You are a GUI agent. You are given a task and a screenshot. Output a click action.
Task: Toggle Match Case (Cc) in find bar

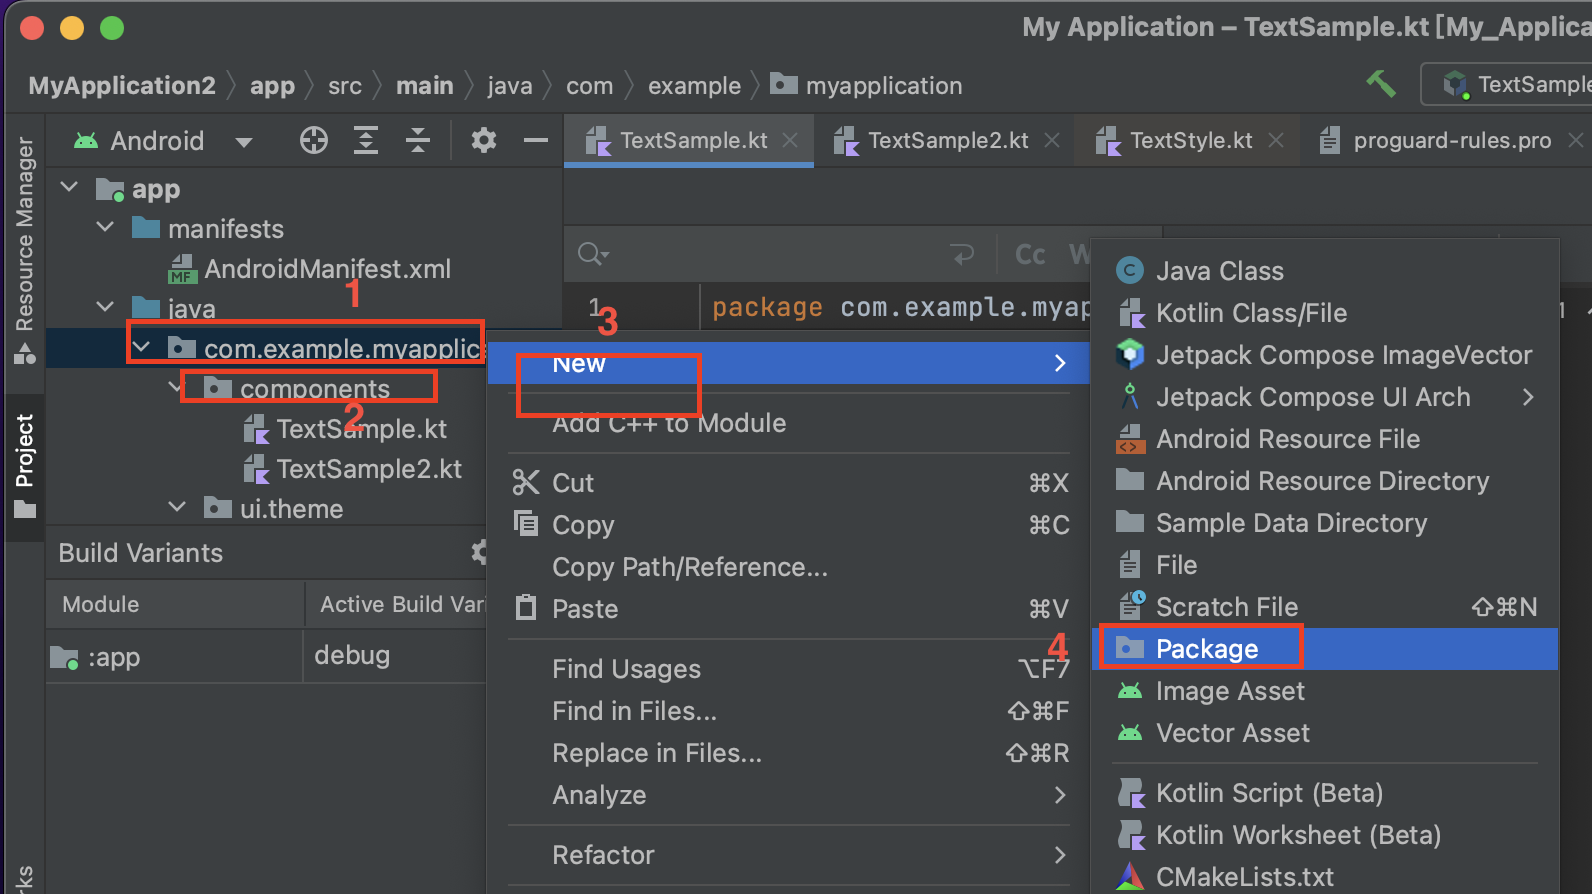1030,255
